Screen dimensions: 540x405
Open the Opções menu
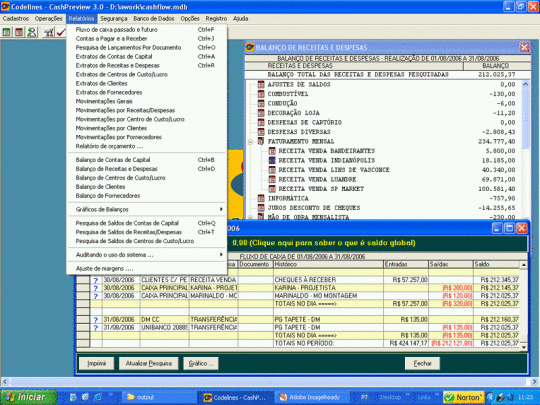click(x=190, y=19)
